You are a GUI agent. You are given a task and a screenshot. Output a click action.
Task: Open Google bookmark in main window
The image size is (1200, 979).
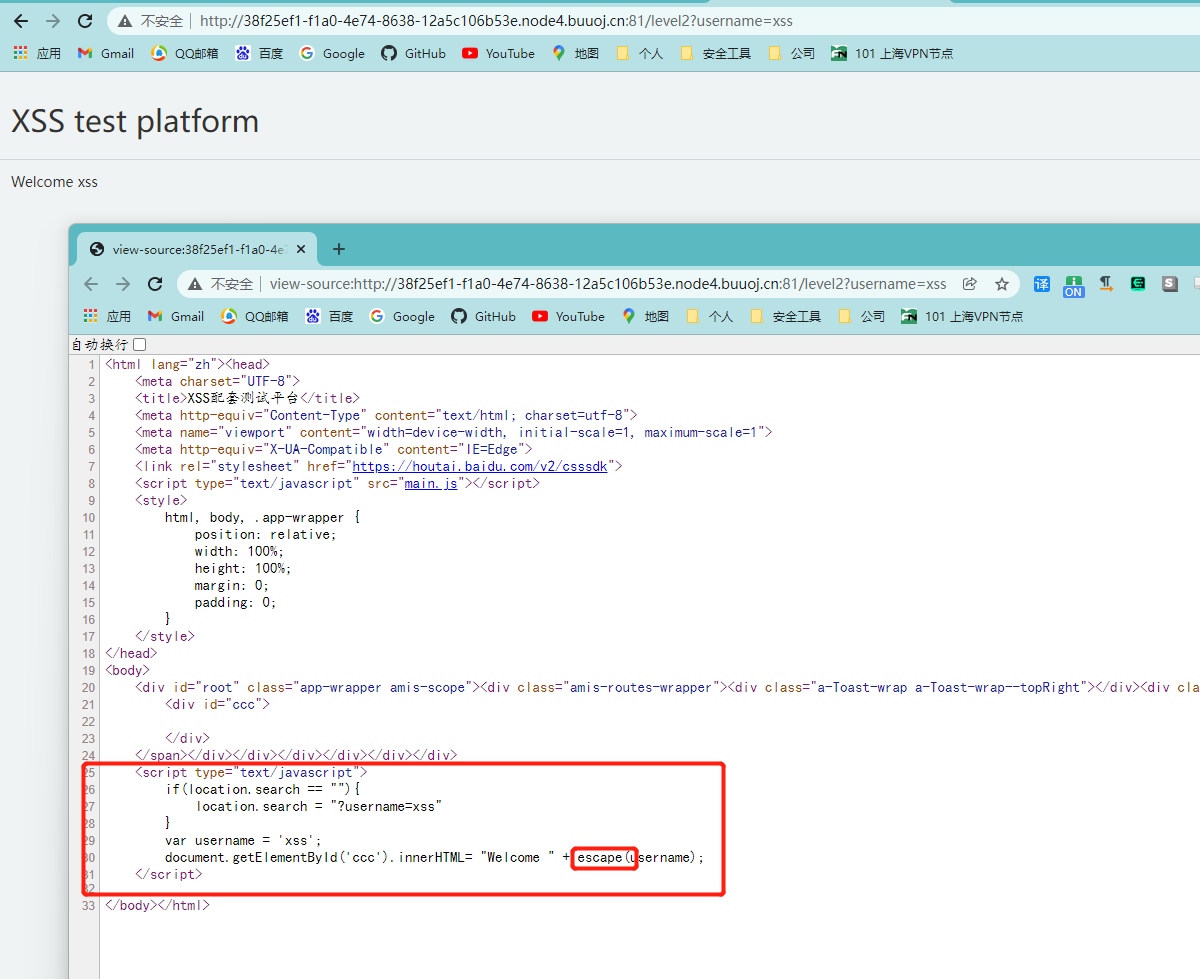point(332,53)
